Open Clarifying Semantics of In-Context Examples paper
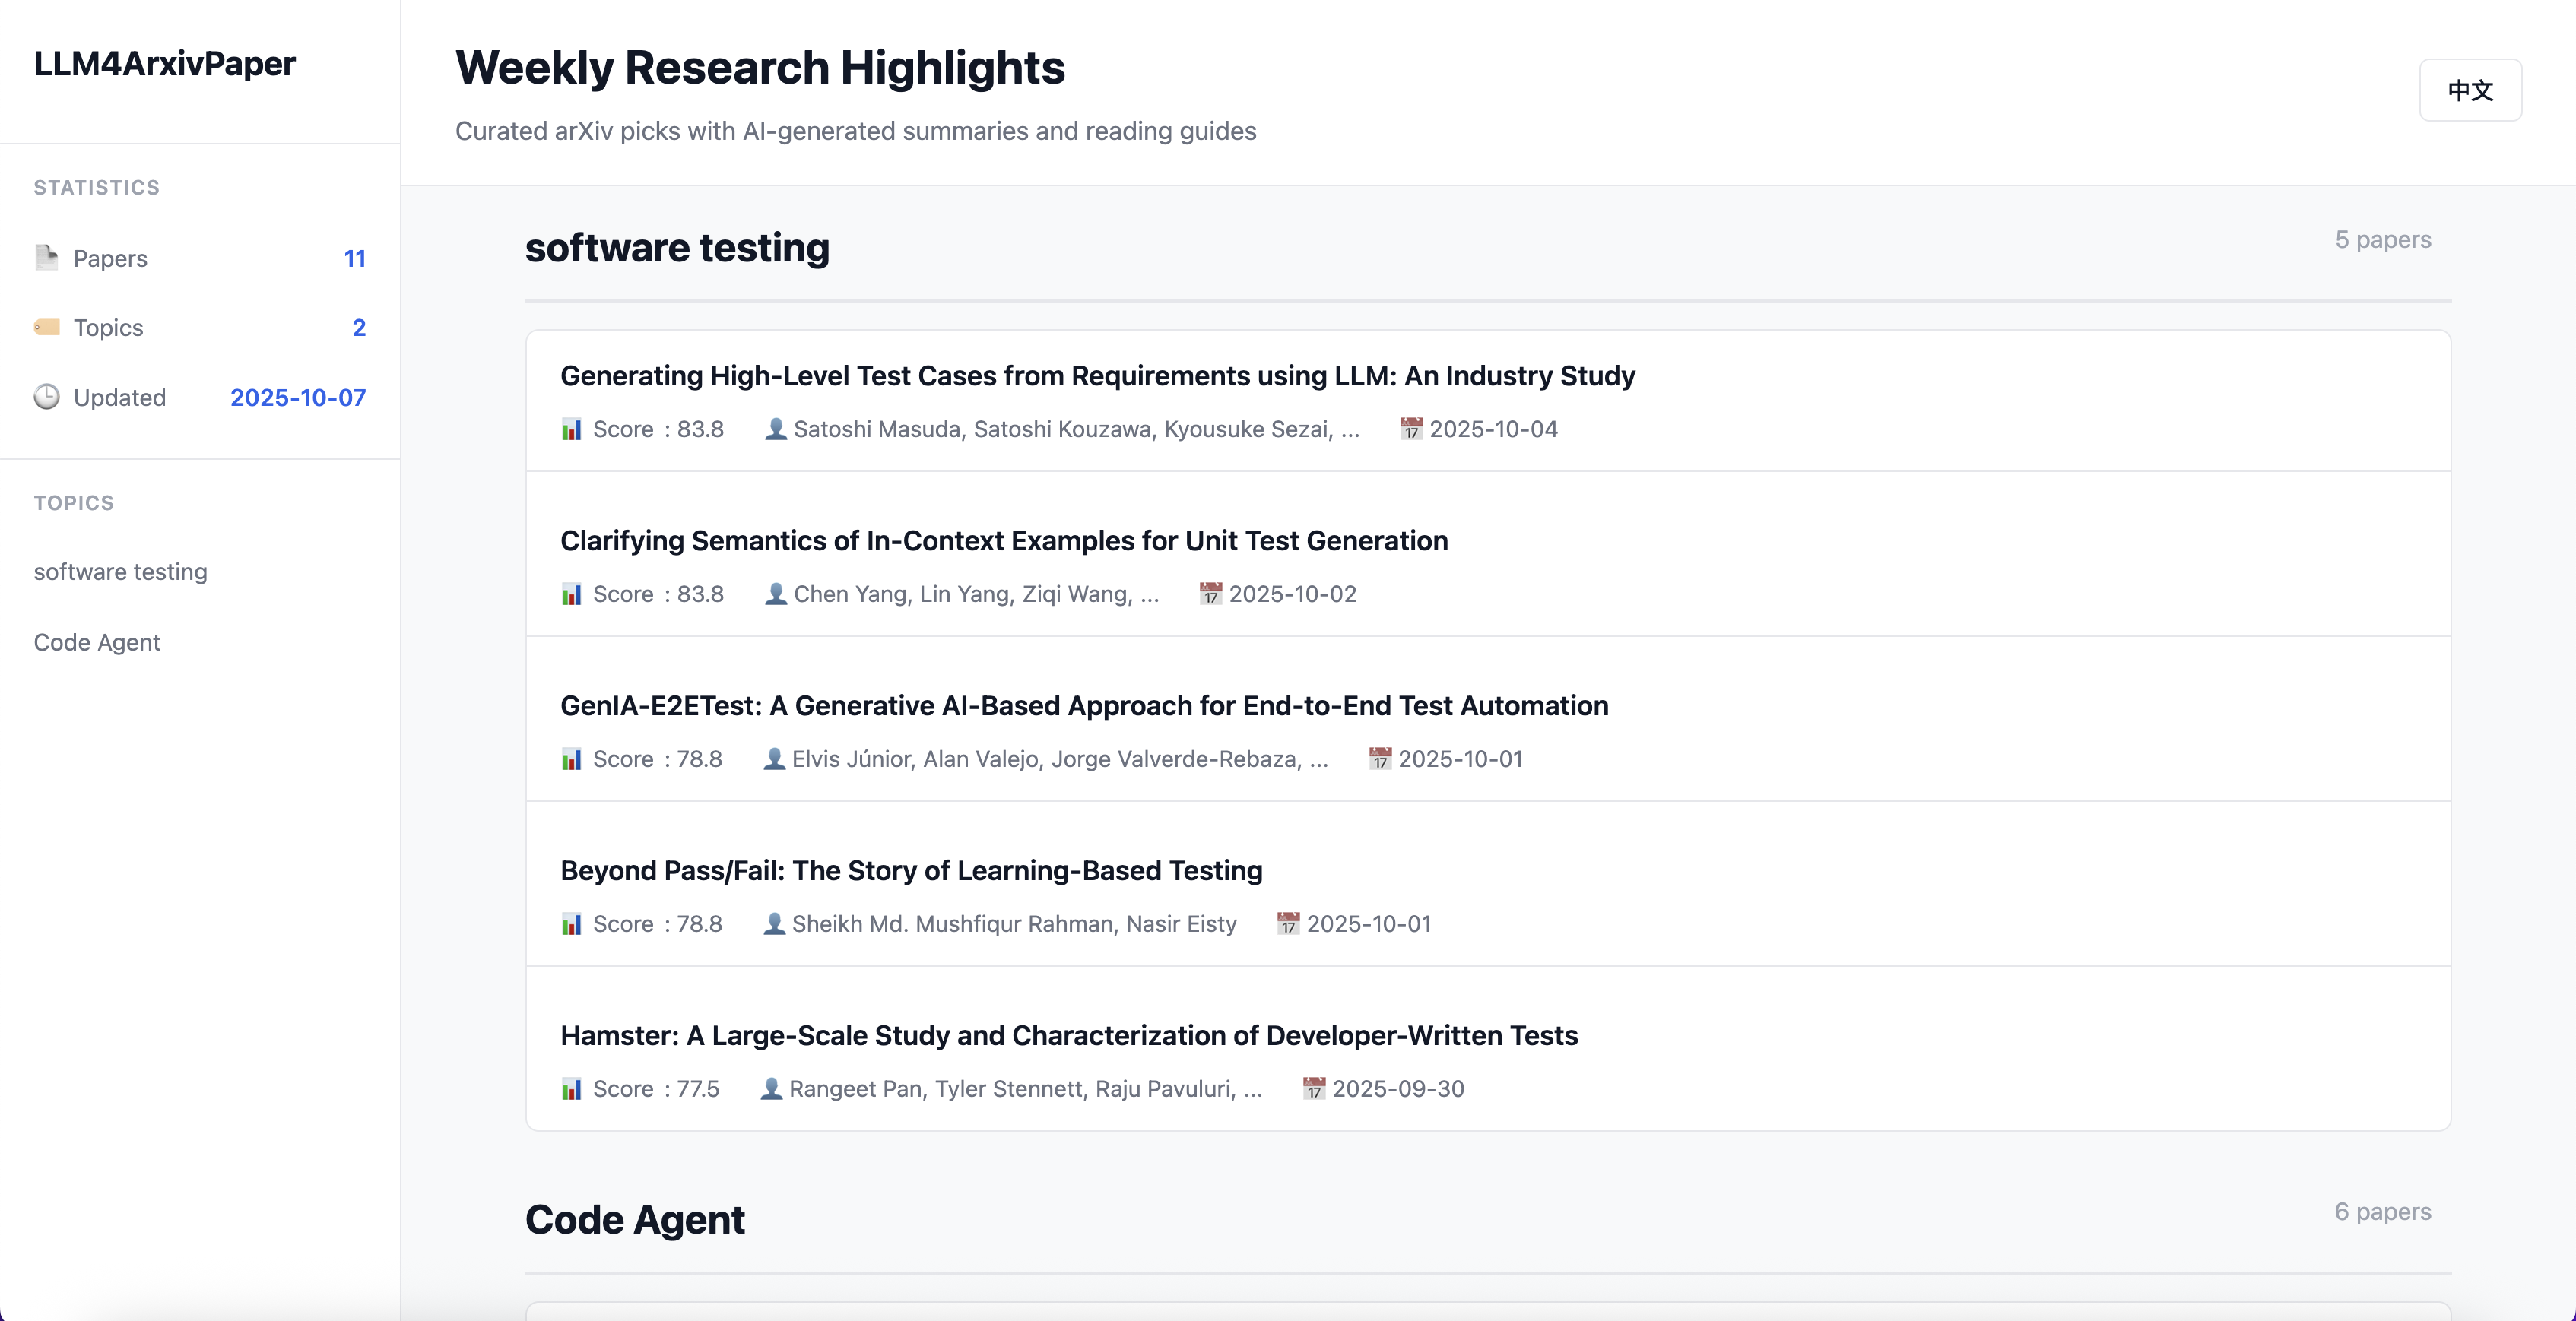2576x1321 pixels. point(1003,541)
